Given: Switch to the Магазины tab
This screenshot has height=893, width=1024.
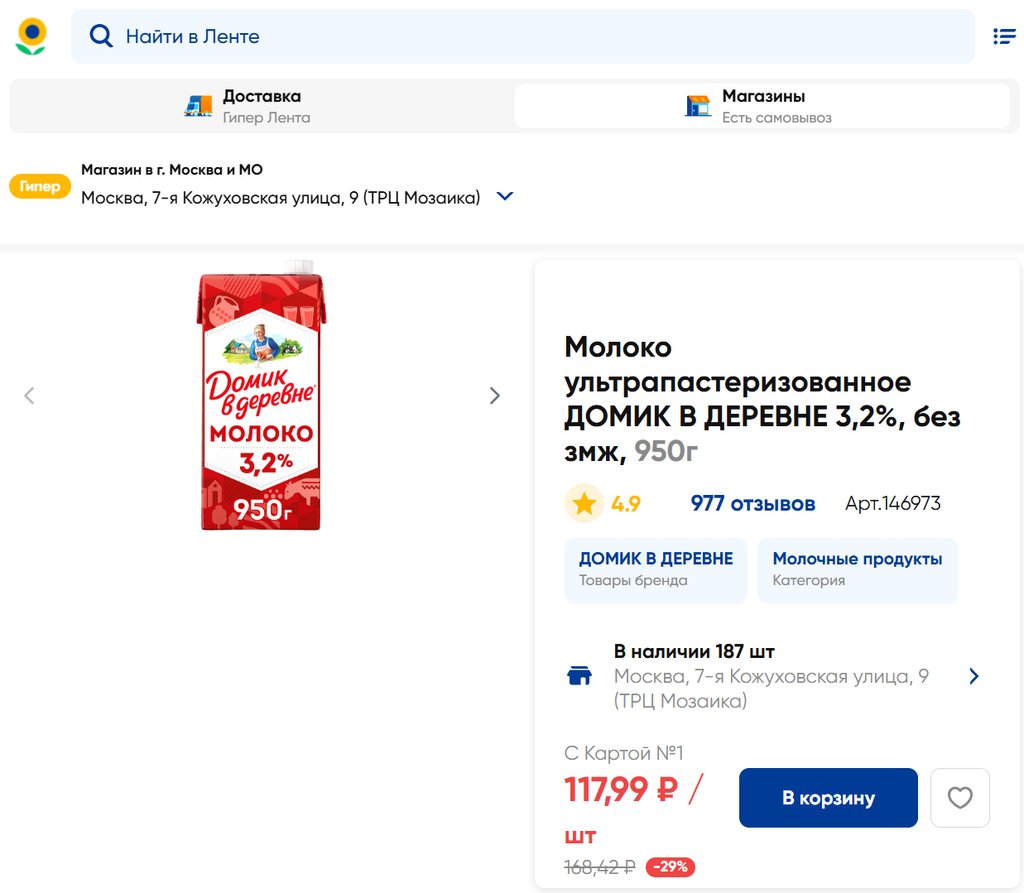Looking at the screenshot, I should [x=762, y=106].
